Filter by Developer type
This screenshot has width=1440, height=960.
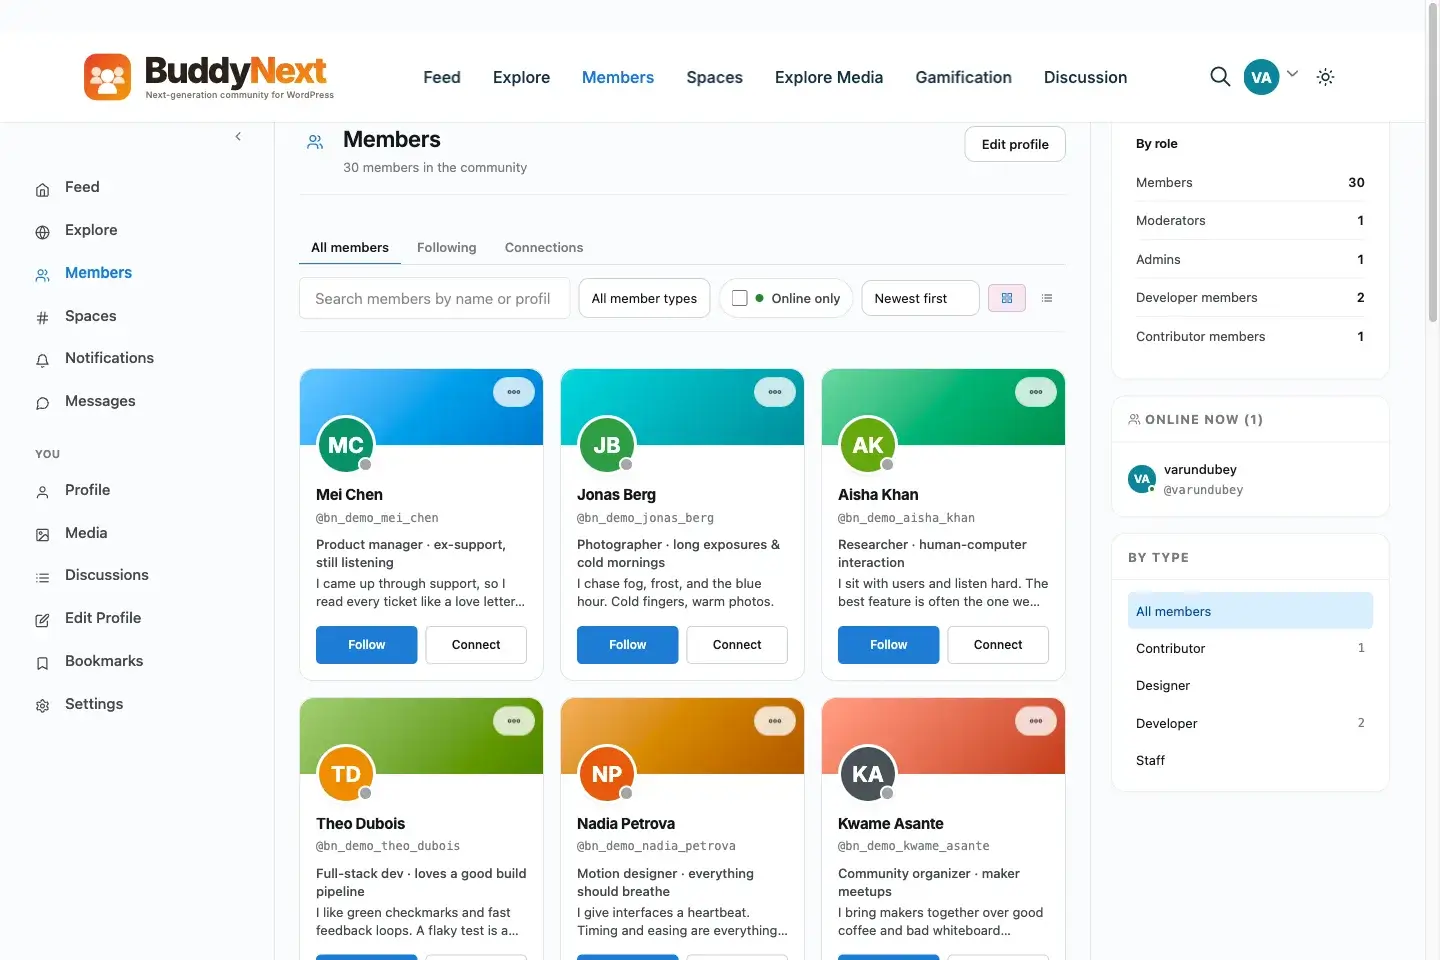pos(1250,723)
